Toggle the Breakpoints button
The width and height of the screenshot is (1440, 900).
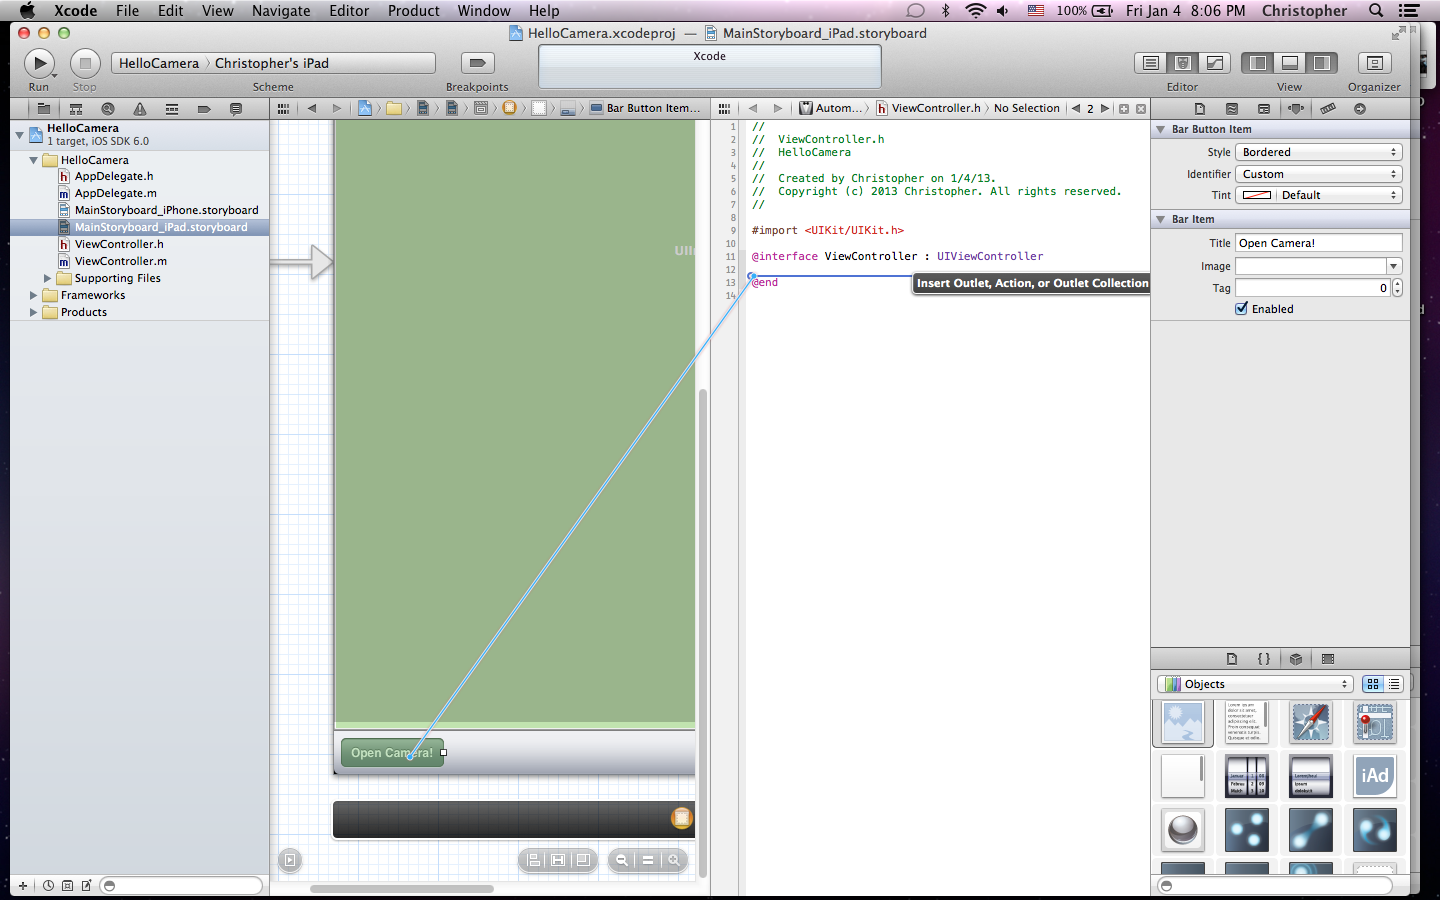click(477, 63)
